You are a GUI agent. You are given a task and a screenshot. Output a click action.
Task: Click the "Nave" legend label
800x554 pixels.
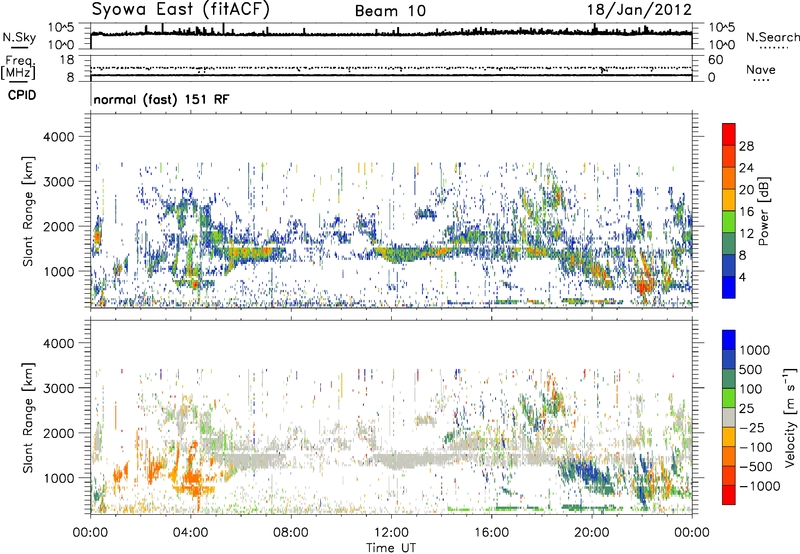(x=761, y=70)
